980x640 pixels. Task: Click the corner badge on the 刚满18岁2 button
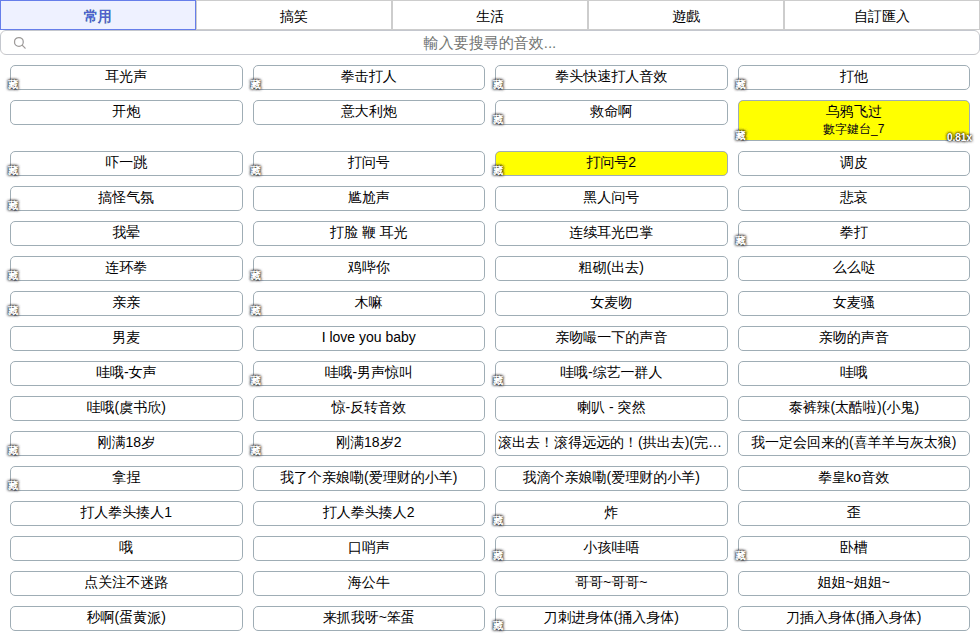[256, 451]
